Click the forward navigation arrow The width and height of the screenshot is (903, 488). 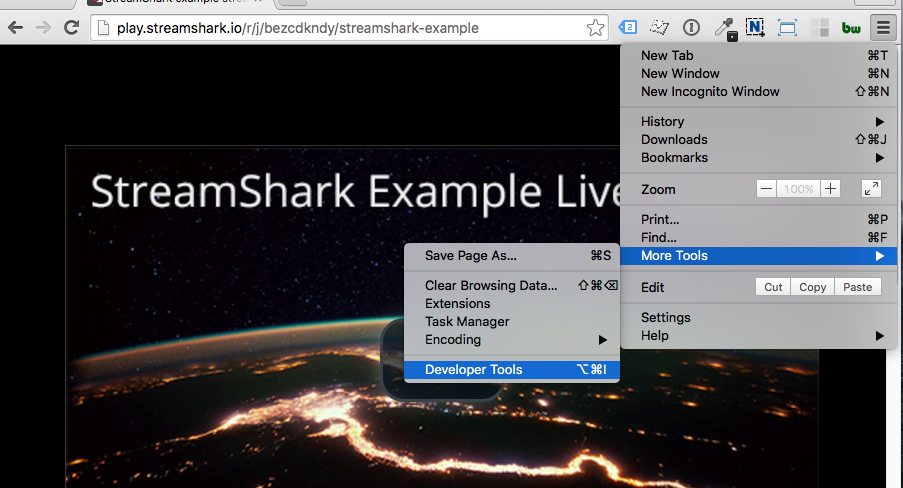44,27
